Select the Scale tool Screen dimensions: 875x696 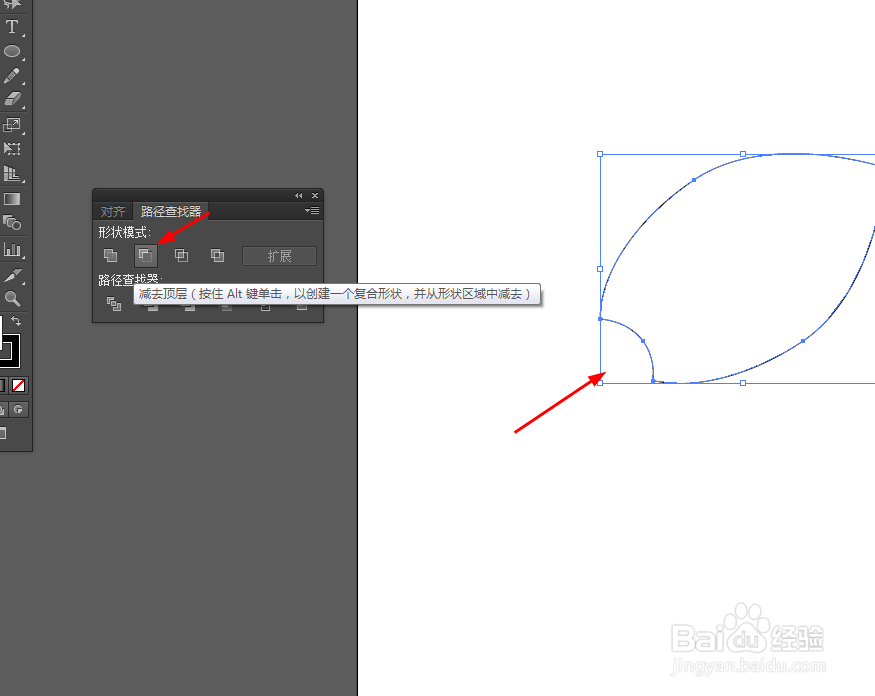point(12,124)
